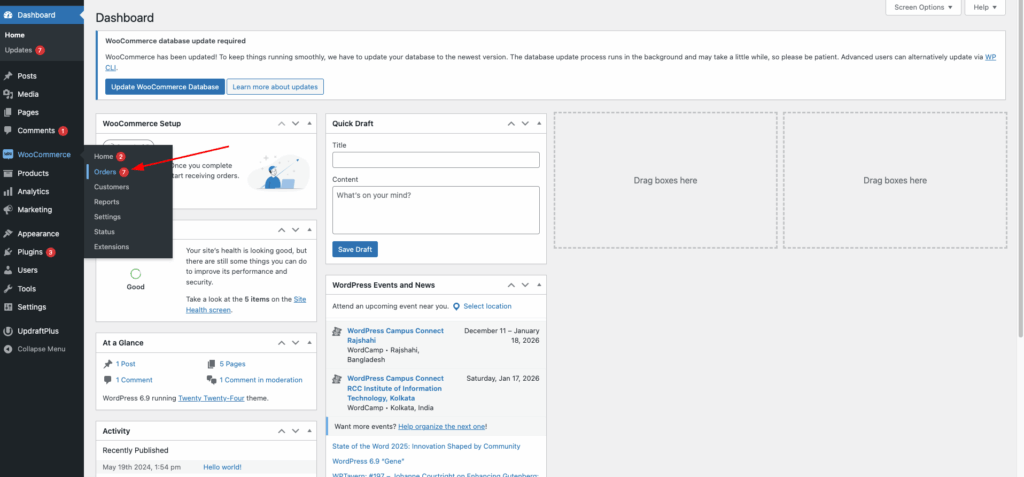Click Update WooCommerce Database button

tap(165, 87)
